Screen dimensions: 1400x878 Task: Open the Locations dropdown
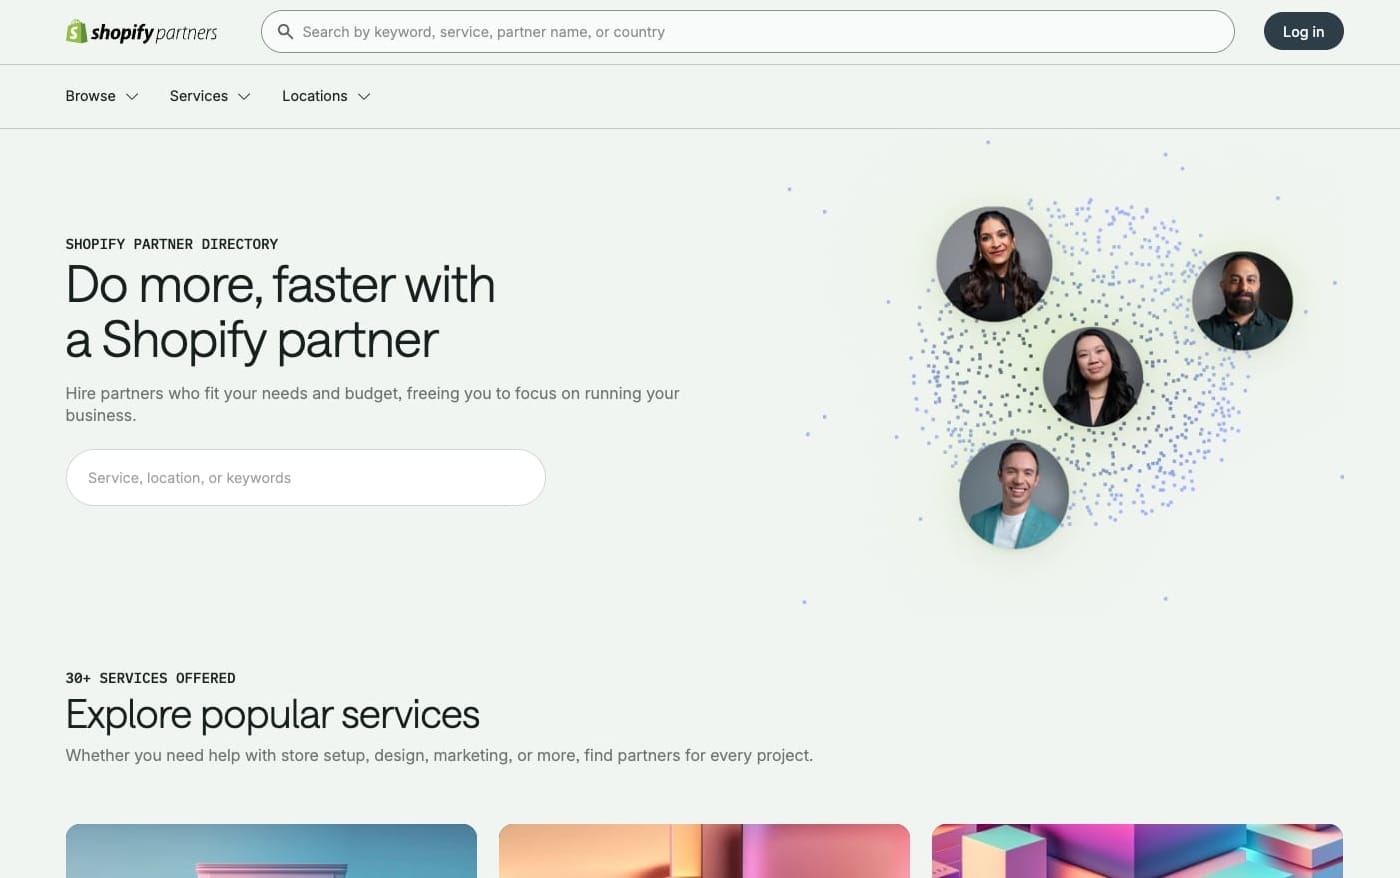click(x=325, y=96)
